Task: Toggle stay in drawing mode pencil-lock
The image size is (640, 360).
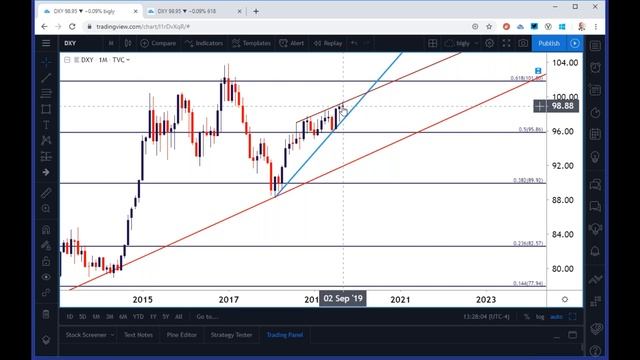Action: pos(46,245)
